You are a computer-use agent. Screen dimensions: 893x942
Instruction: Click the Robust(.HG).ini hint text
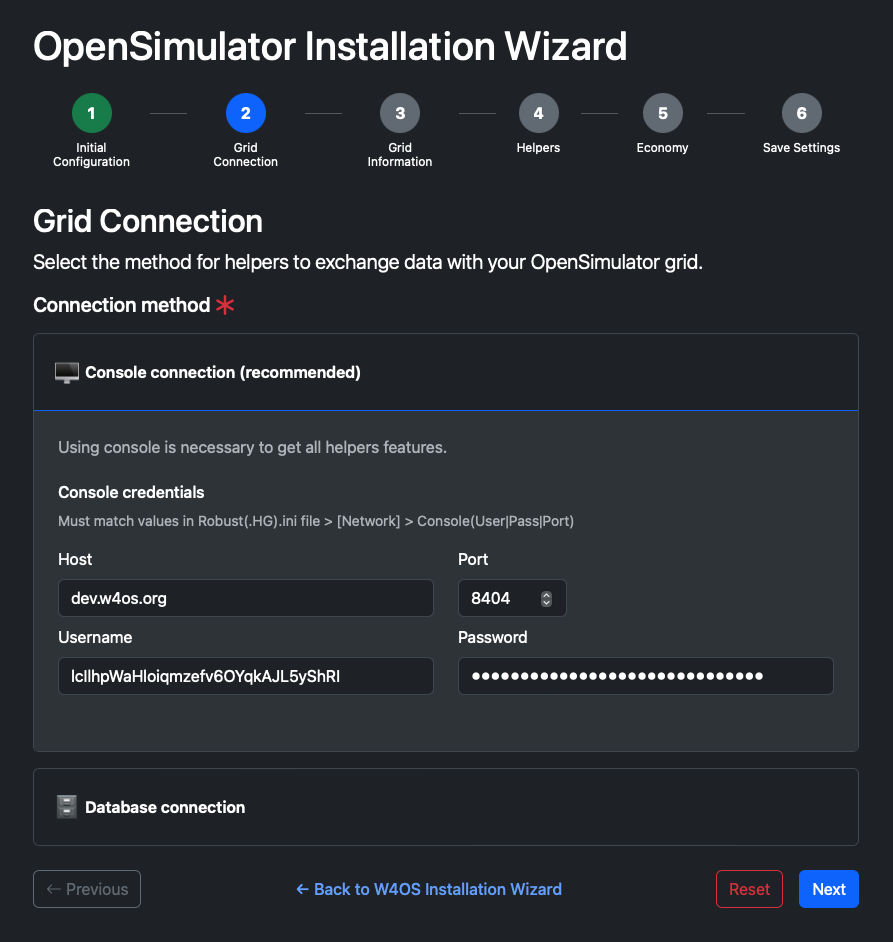(x=316, y=521)
